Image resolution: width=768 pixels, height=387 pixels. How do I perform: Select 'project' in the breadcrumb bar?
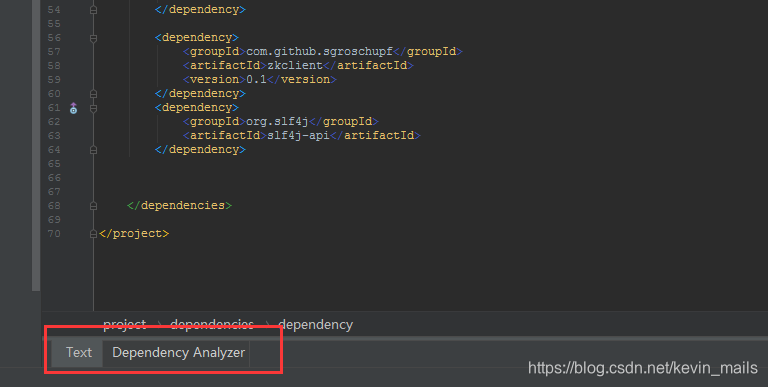[x=124, y=324]
